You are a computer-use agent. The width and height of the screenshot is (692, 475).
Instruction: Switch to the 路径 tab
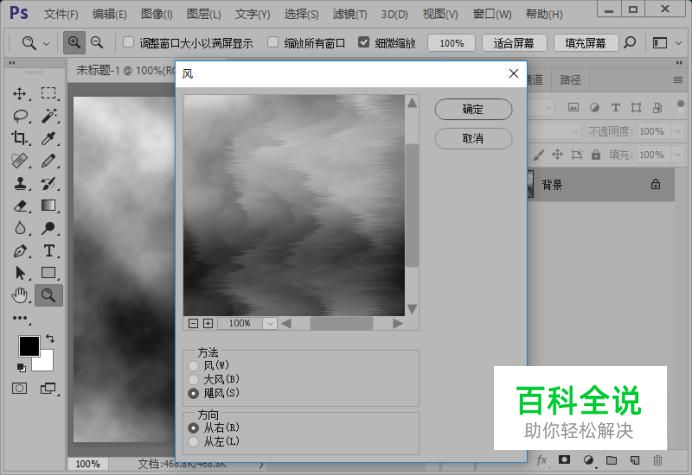pyautogui.click(x=570, y=80)
